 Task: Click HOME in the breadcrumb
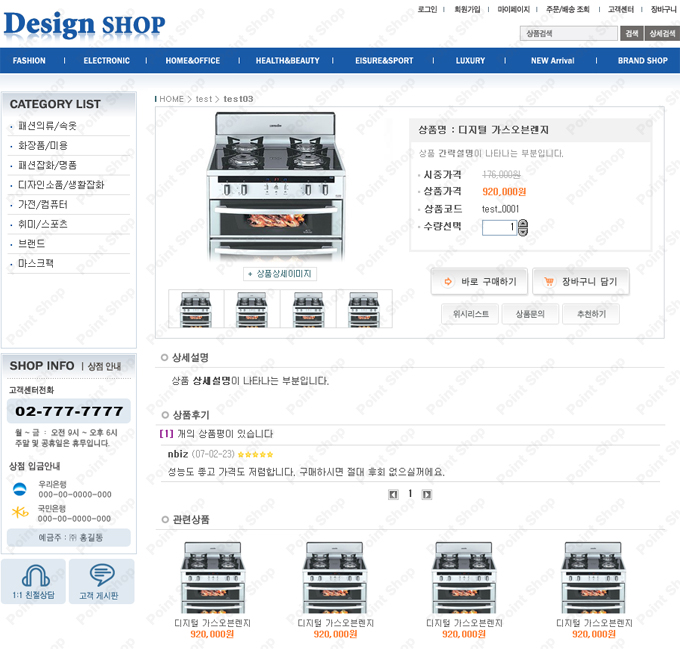coord(171,99)
